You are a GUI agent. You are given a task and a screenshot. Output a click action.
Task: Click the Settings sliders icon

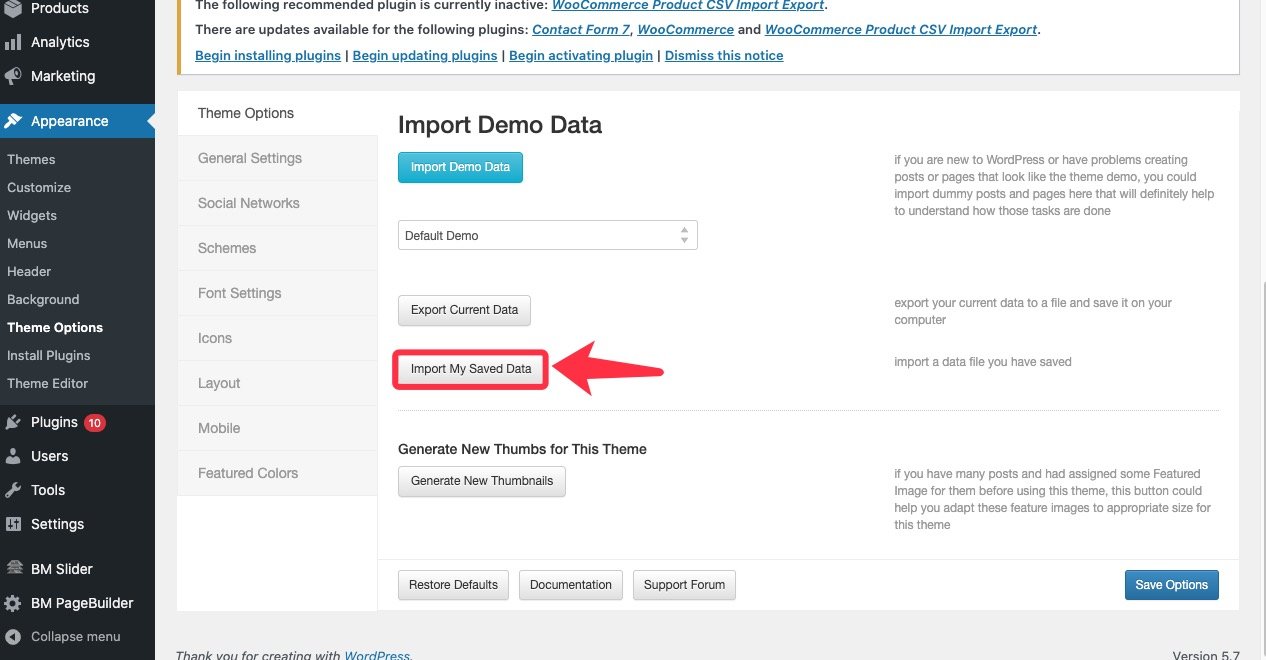coord(13,524)
